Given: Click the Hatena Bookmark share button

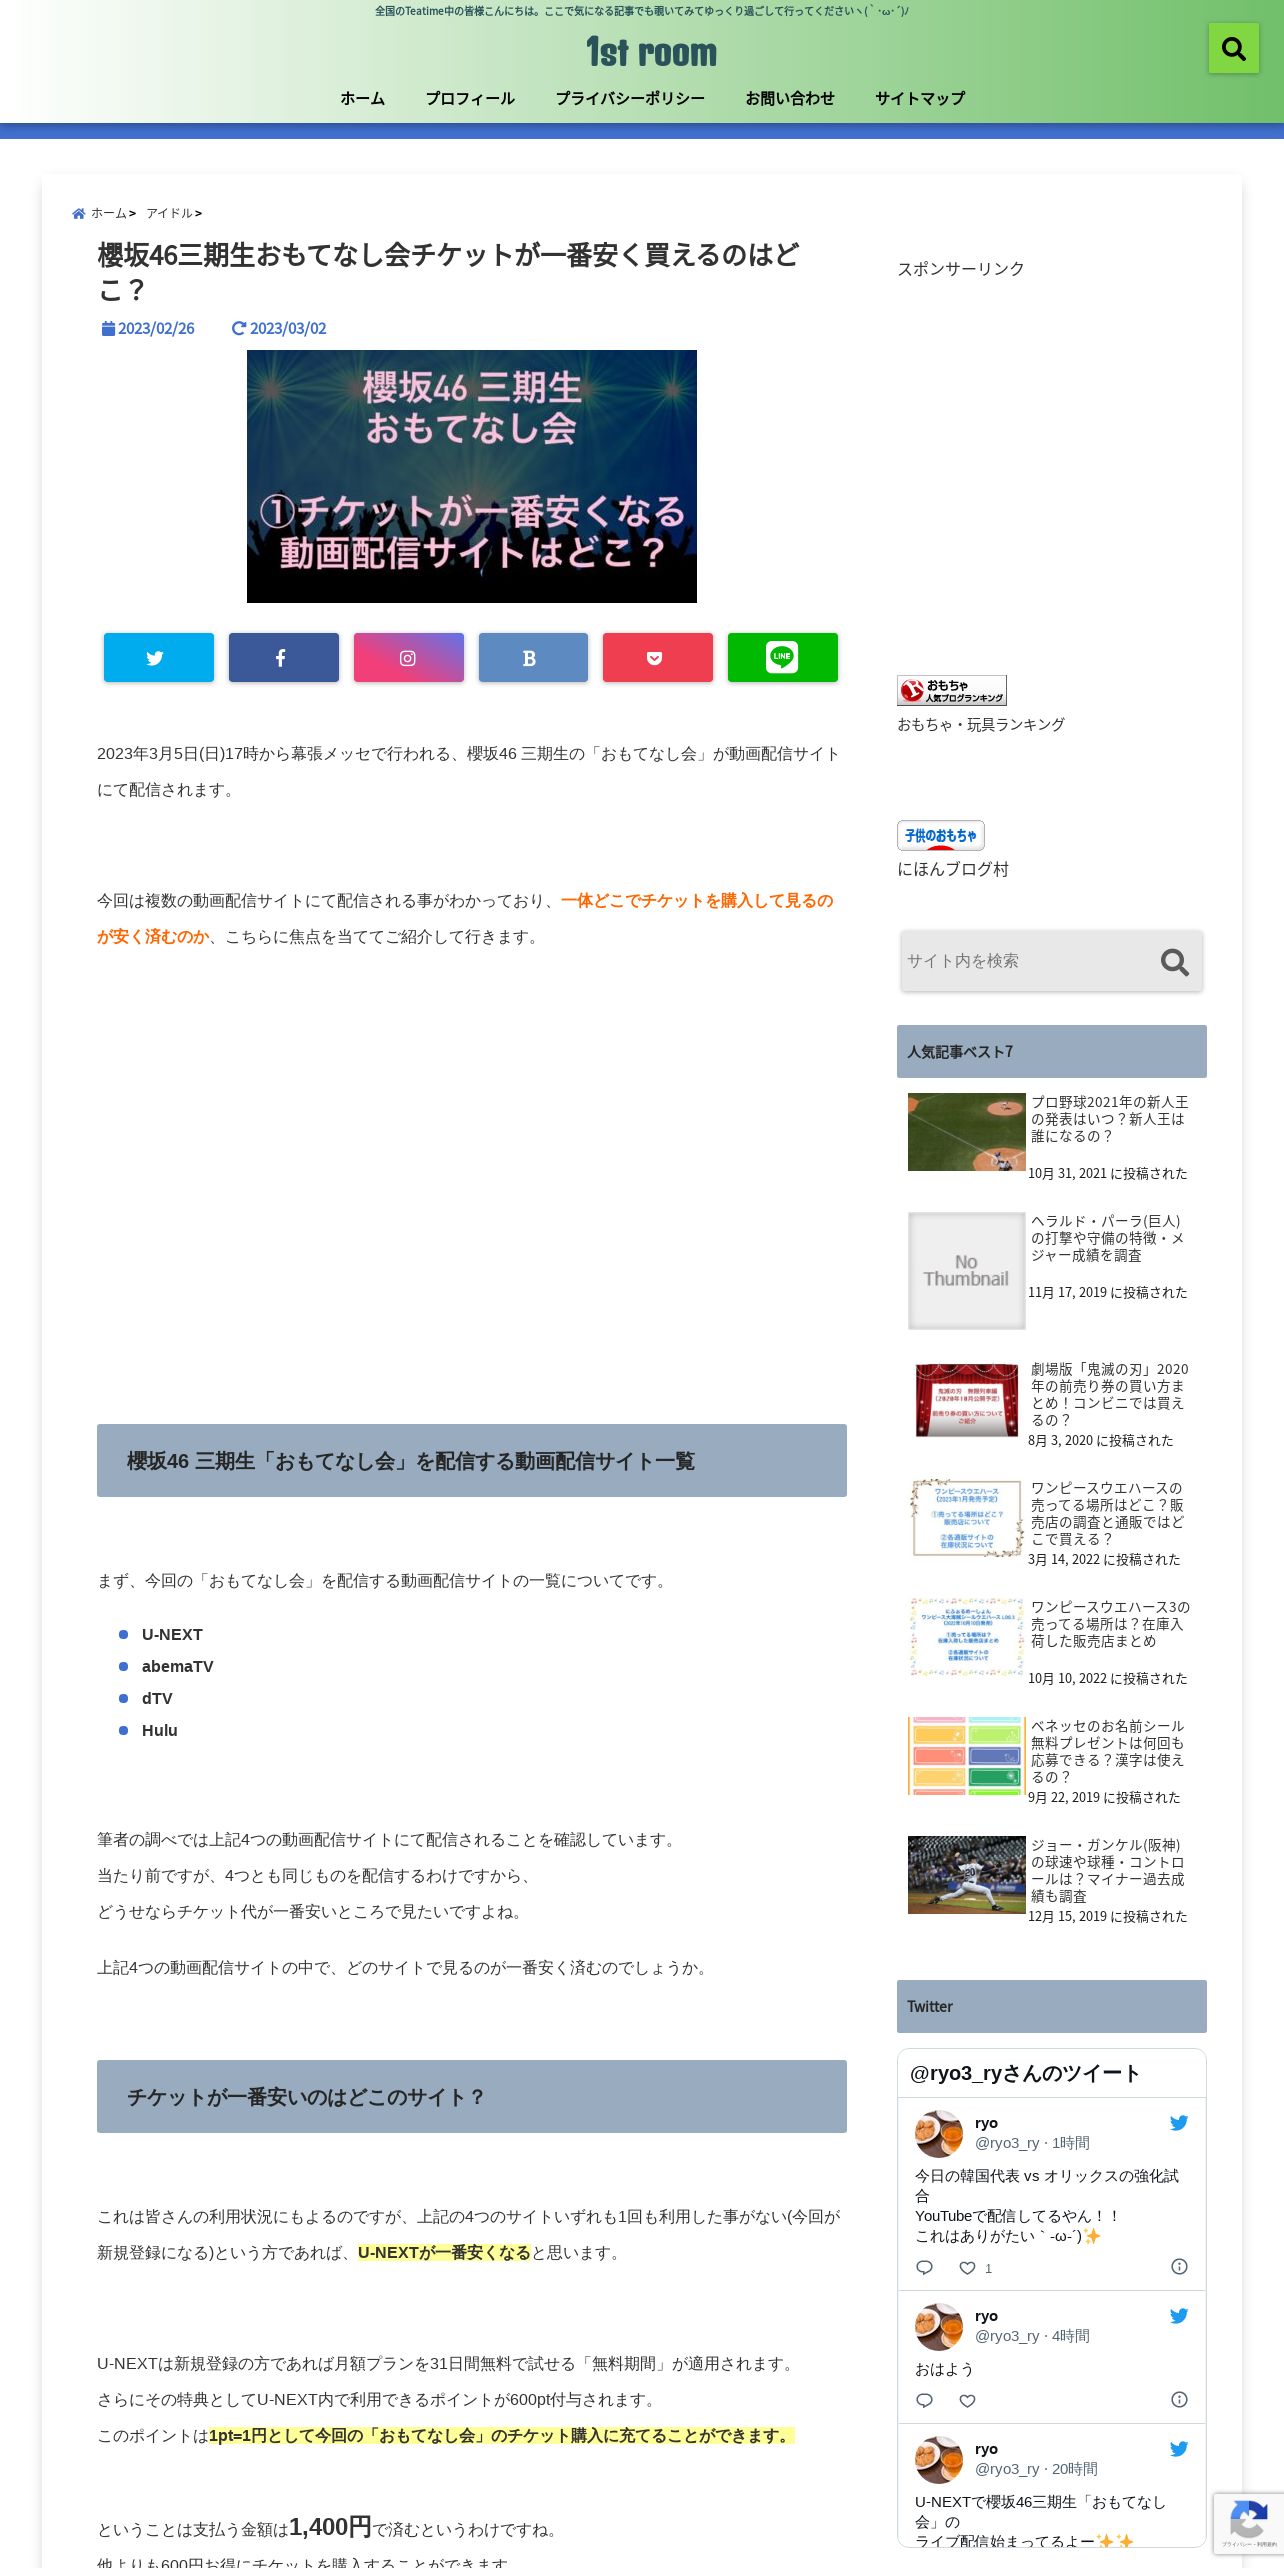Looking at the screenshot, I should pyautogui.click(x=533, y=657).
